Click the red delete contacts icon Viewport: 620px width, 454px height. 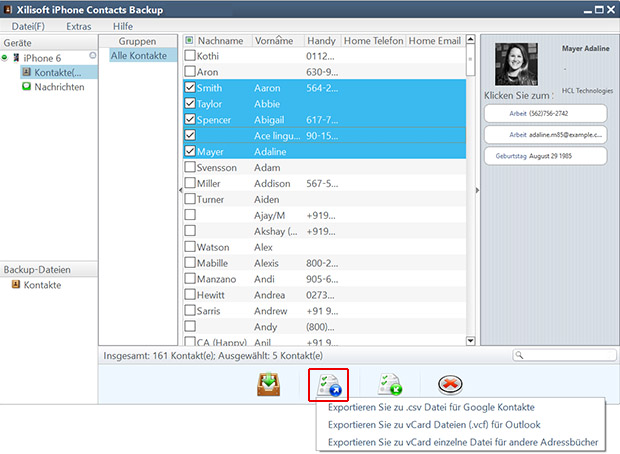pyautogui.click(x=450, y=384)
